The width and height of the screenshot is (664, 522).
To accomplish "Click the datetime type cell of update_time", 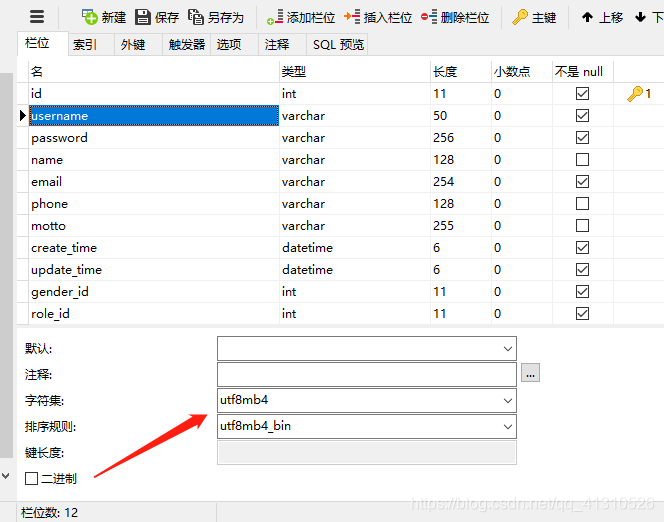I will [x=355, y=270].
